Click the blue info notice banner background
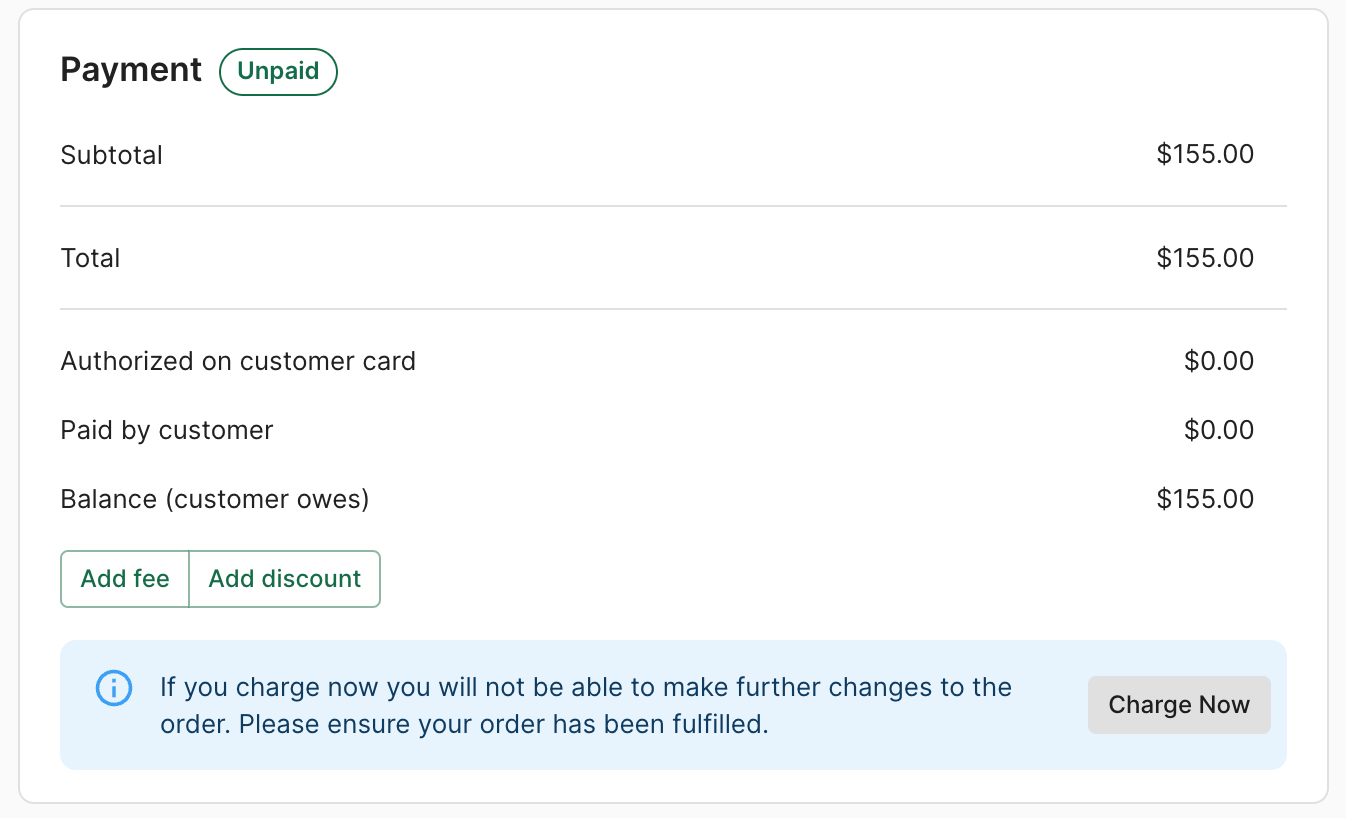This screenshot has height=818, width=1346. click(x=673, y=705)
